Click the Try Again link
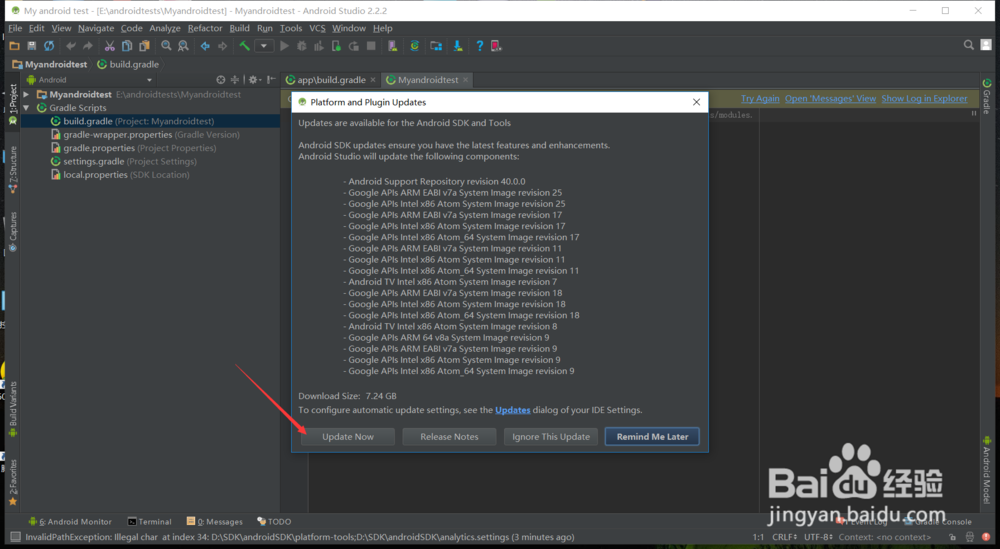Image resolution: width=1000 pixels, height=549 pixels. [760, 99]
